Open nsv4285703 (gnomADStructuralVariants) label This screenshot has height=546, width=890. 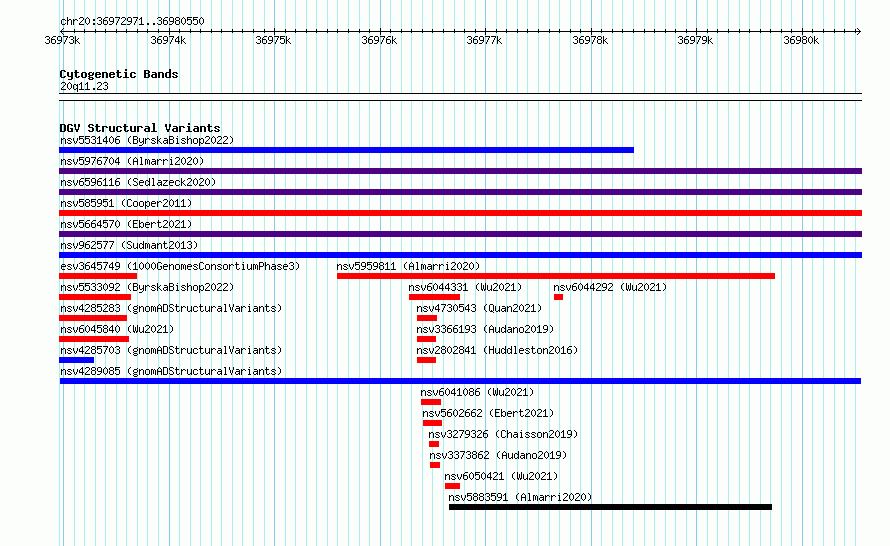171,350
